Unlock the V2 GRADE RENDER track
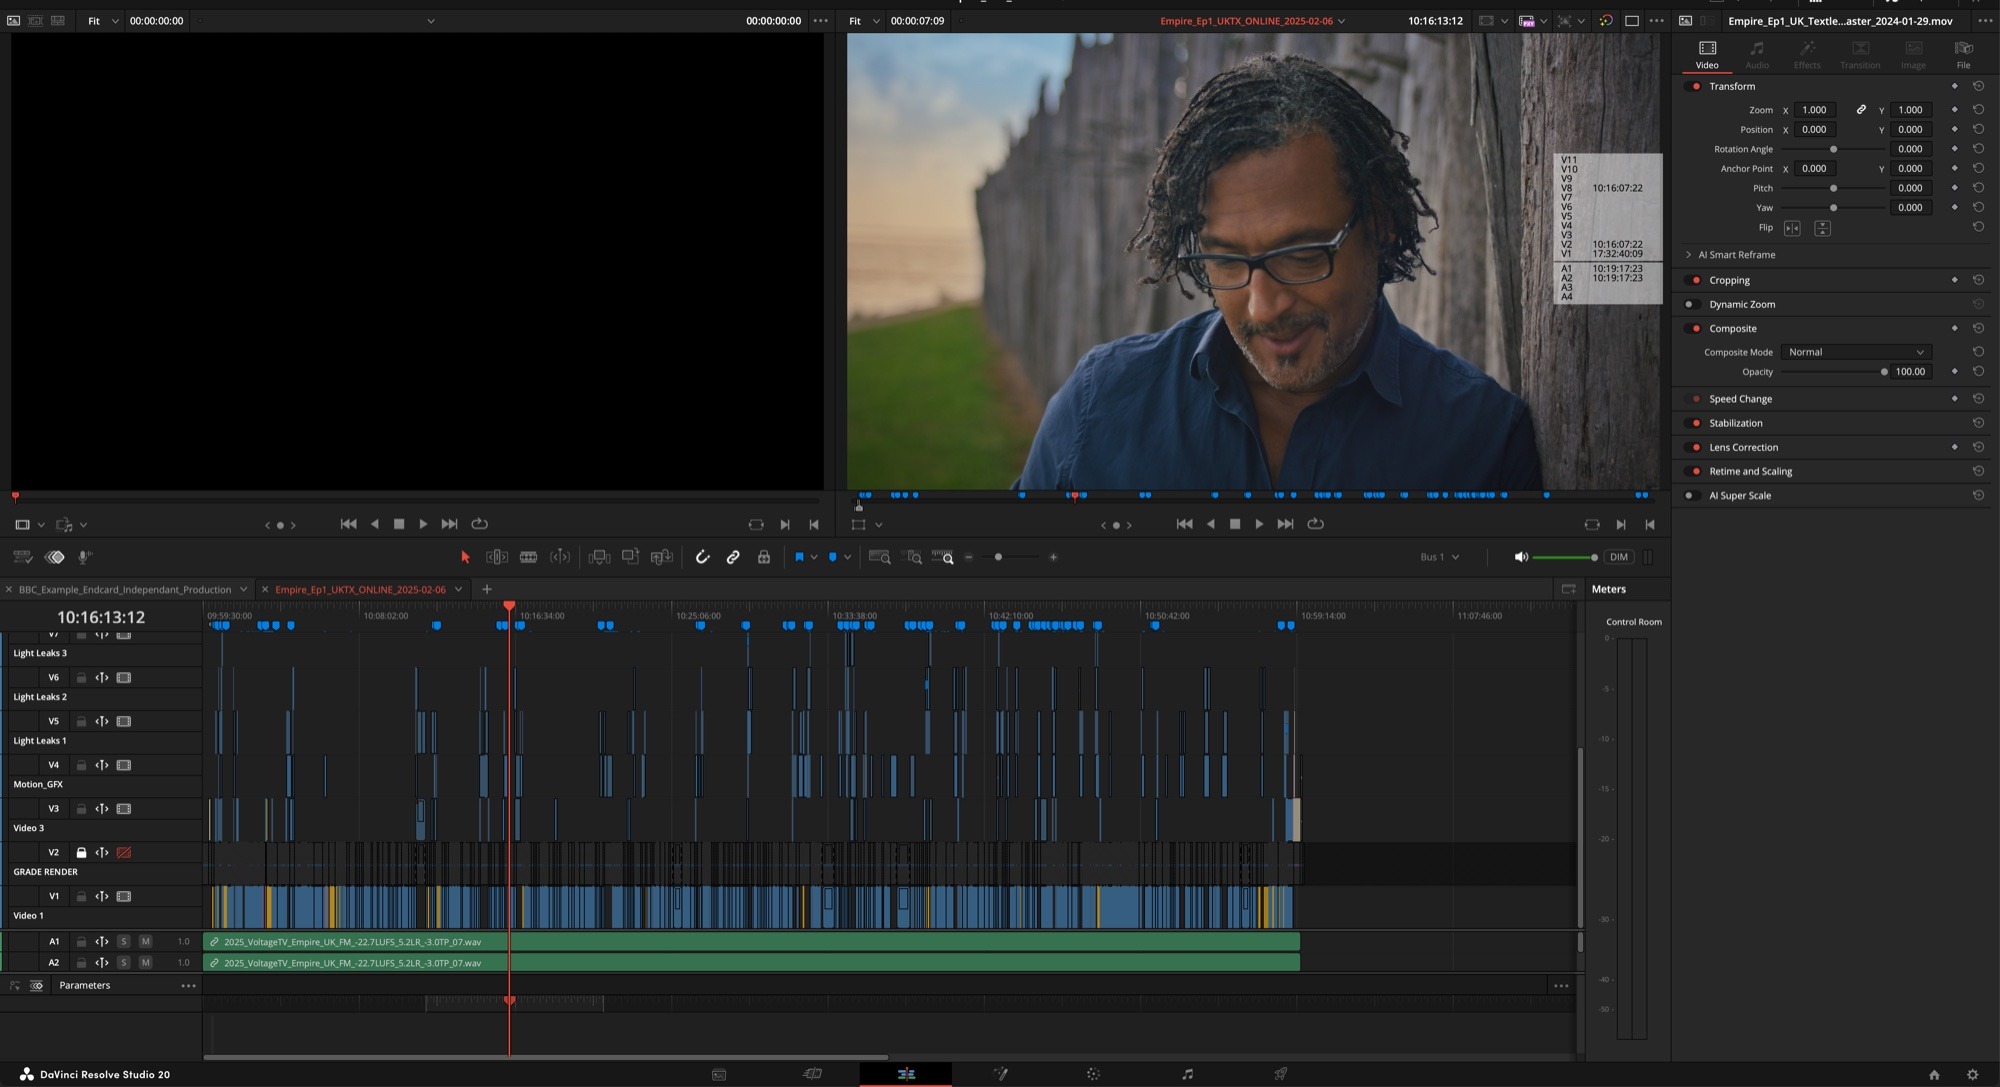The height and width of the screenshot is (1087, 2000). (x=81, y=853)
